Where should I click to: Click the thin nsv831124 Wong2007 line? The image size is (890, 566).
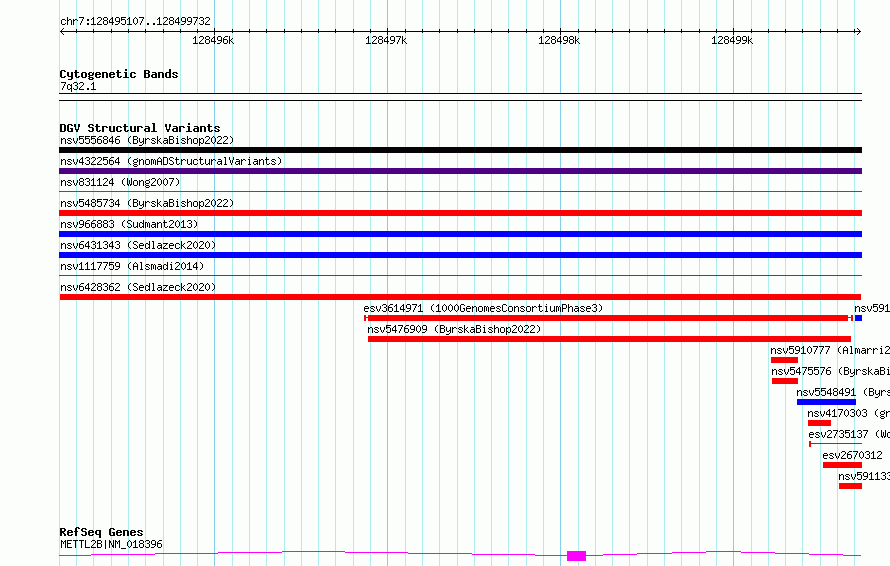click(x=460, y=192)
